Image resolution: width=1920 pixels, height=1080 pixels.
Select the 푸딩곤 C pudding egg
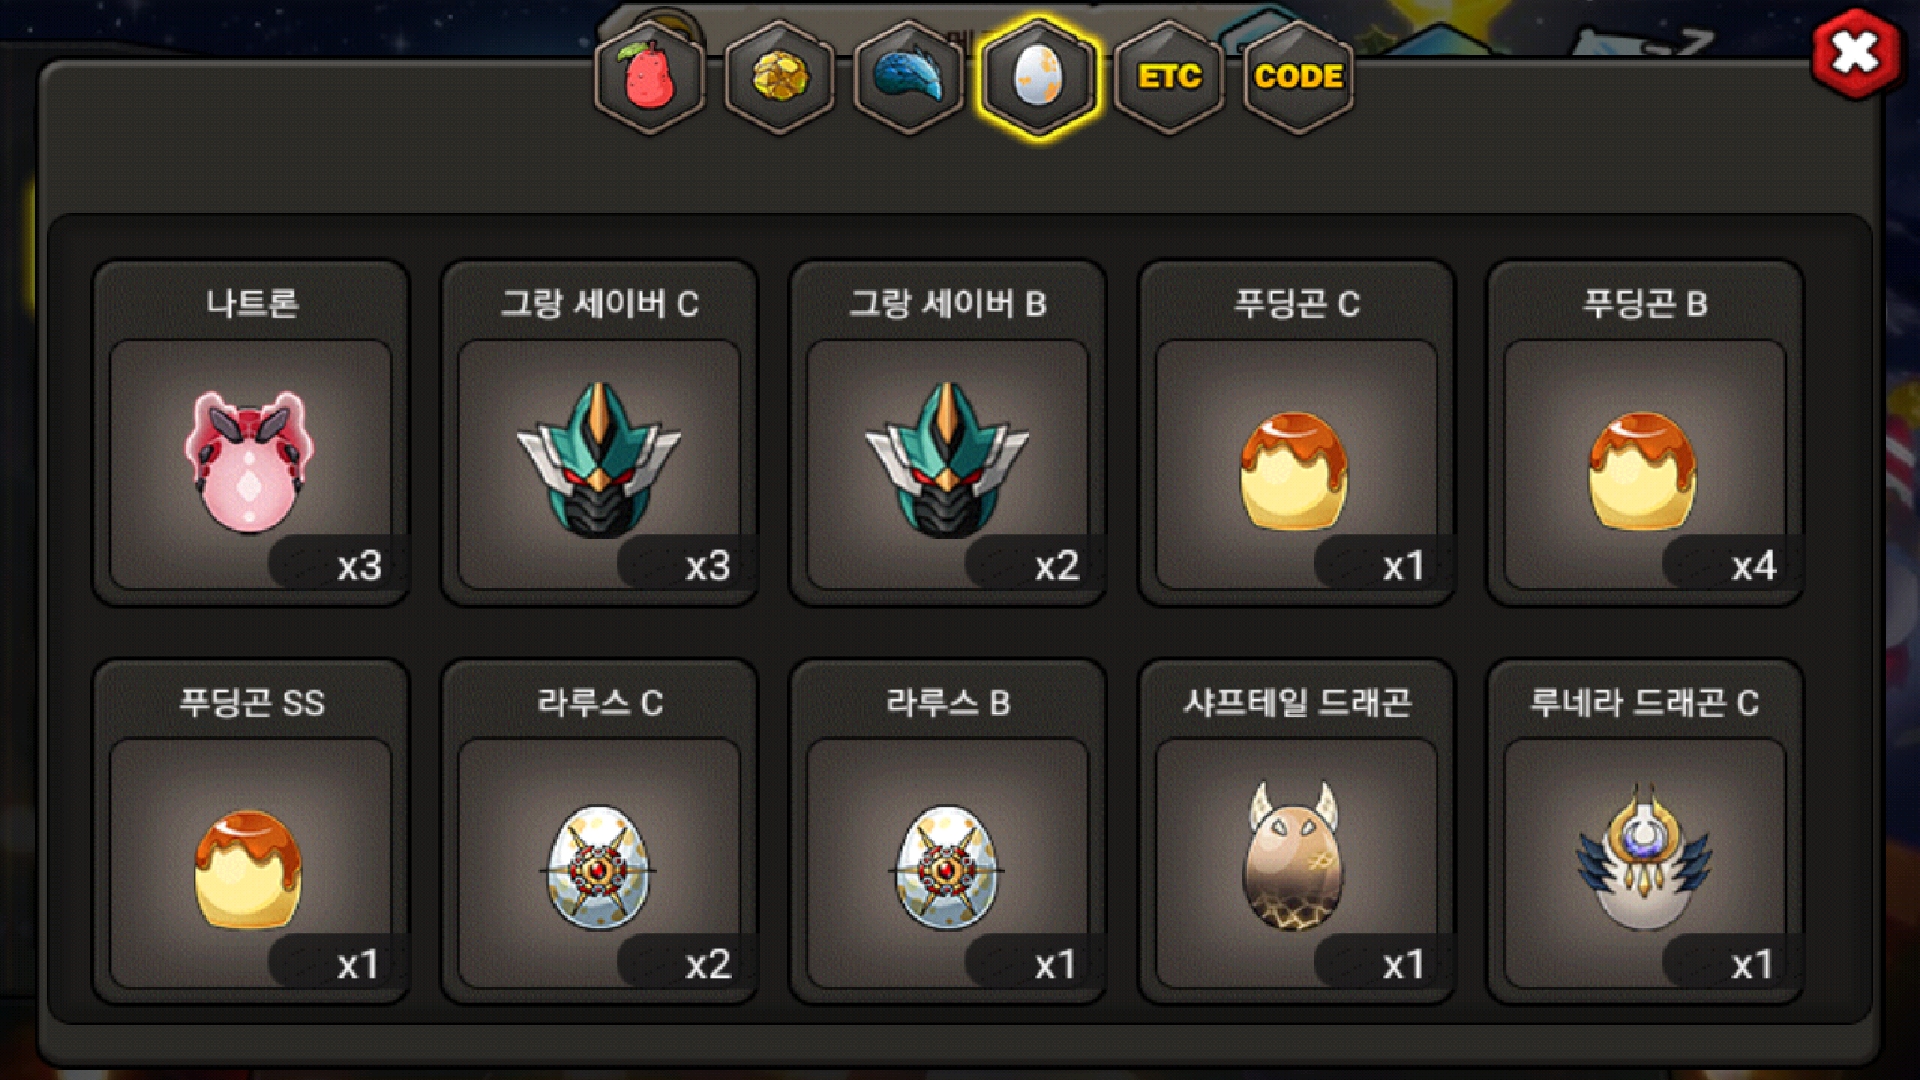point(1296,433)
